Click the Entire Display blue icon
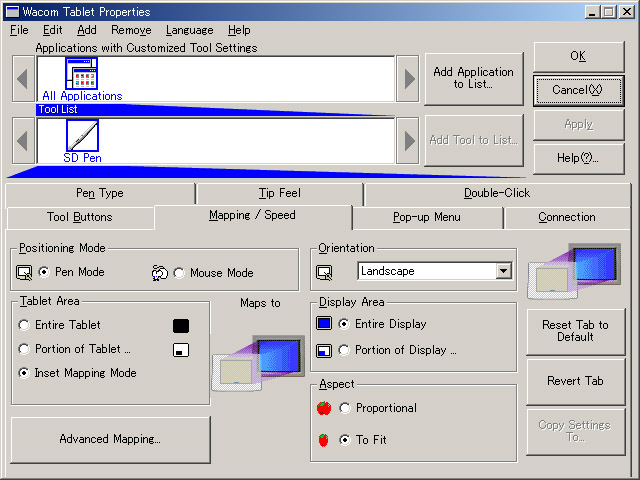The width and height of the screenshot is (640, 480). pyautogui.click(x=324, y=324)
